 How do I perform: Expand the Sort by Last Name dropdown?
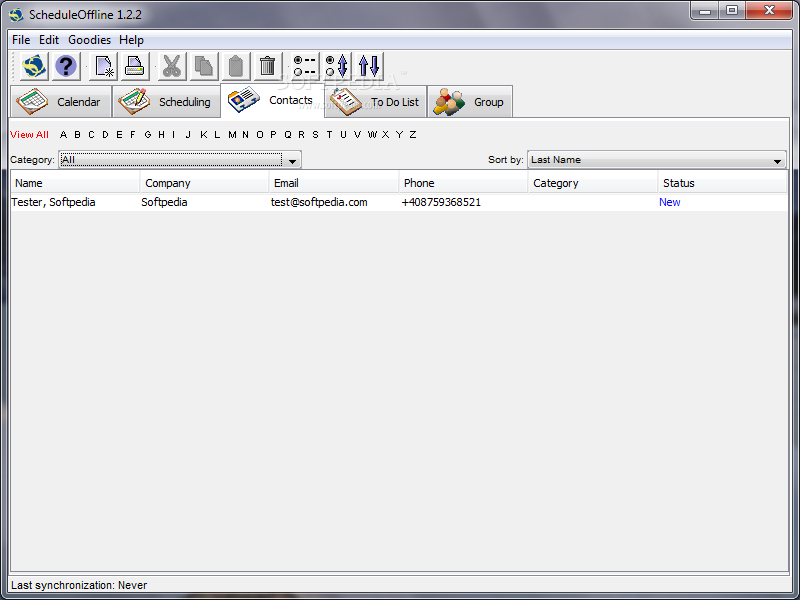[657, 160]
